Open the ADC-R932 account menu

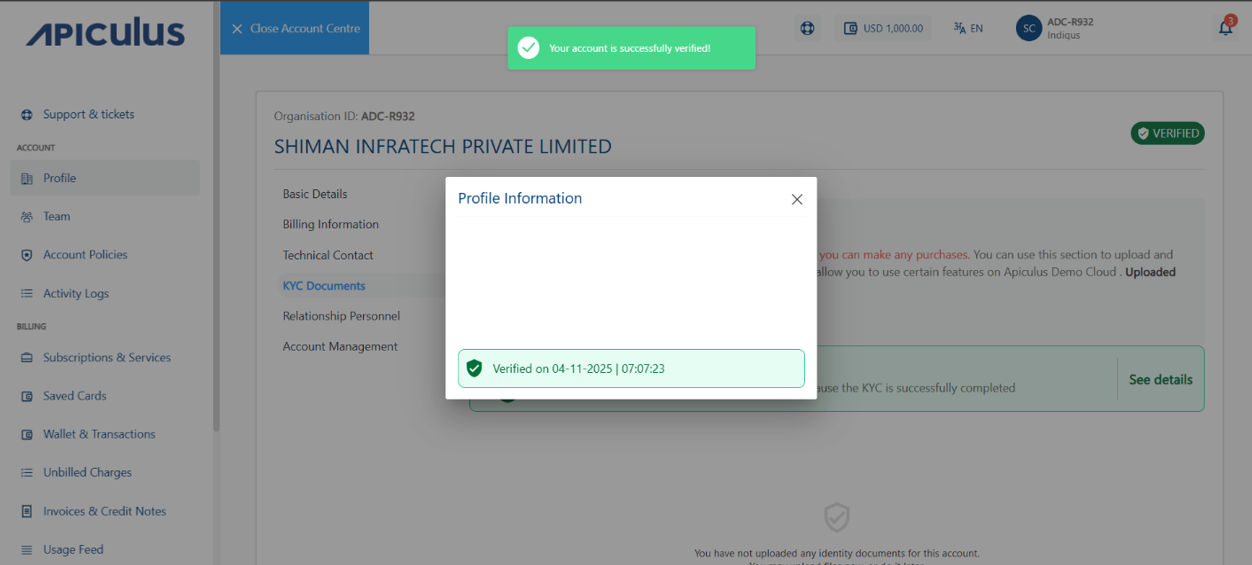click(1055, 28)
